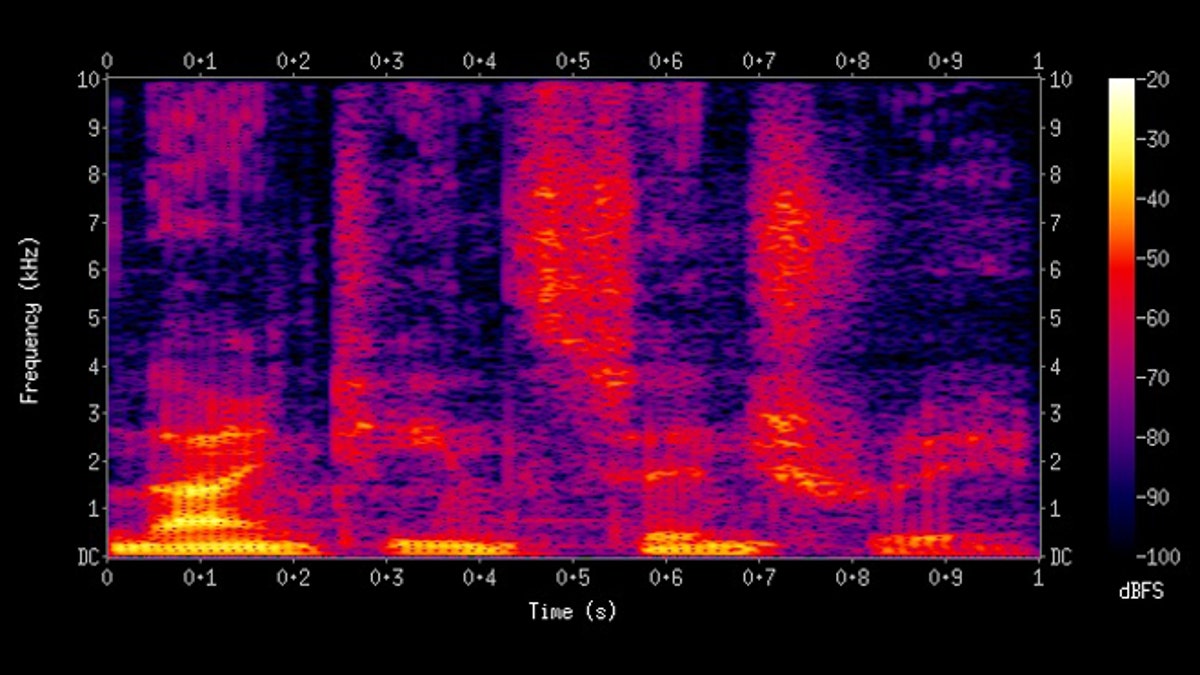Click the "Frequency (kHz)" axis label
This screenshot has width=1200, height=675.
click(30, 320)
